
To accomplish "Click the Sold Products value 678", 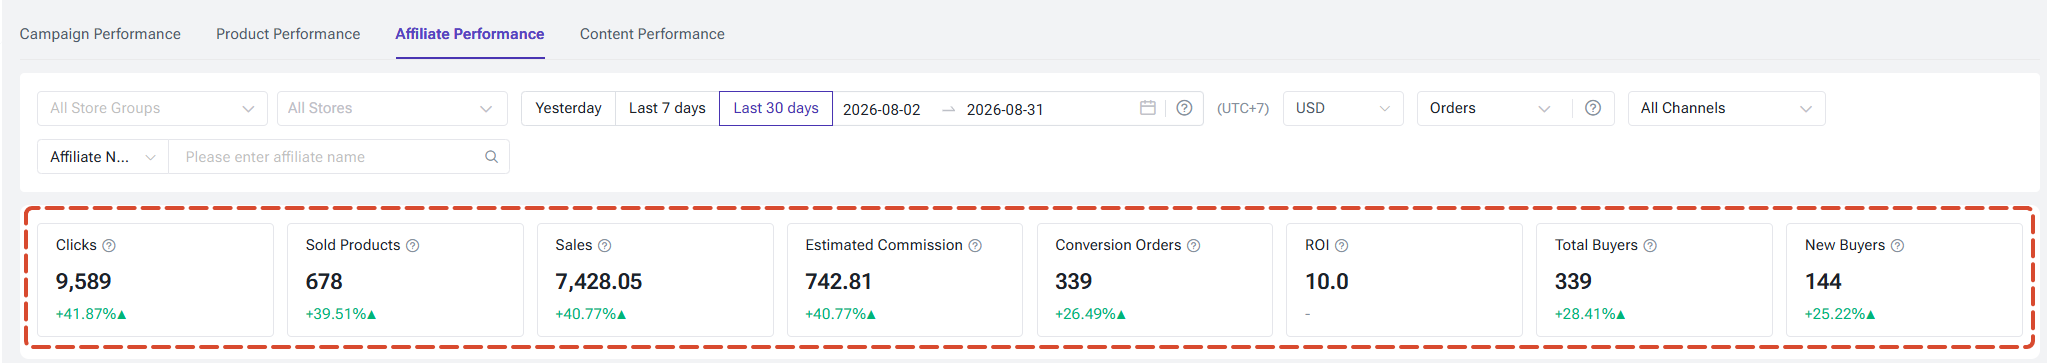I will [x=324, y=282].
